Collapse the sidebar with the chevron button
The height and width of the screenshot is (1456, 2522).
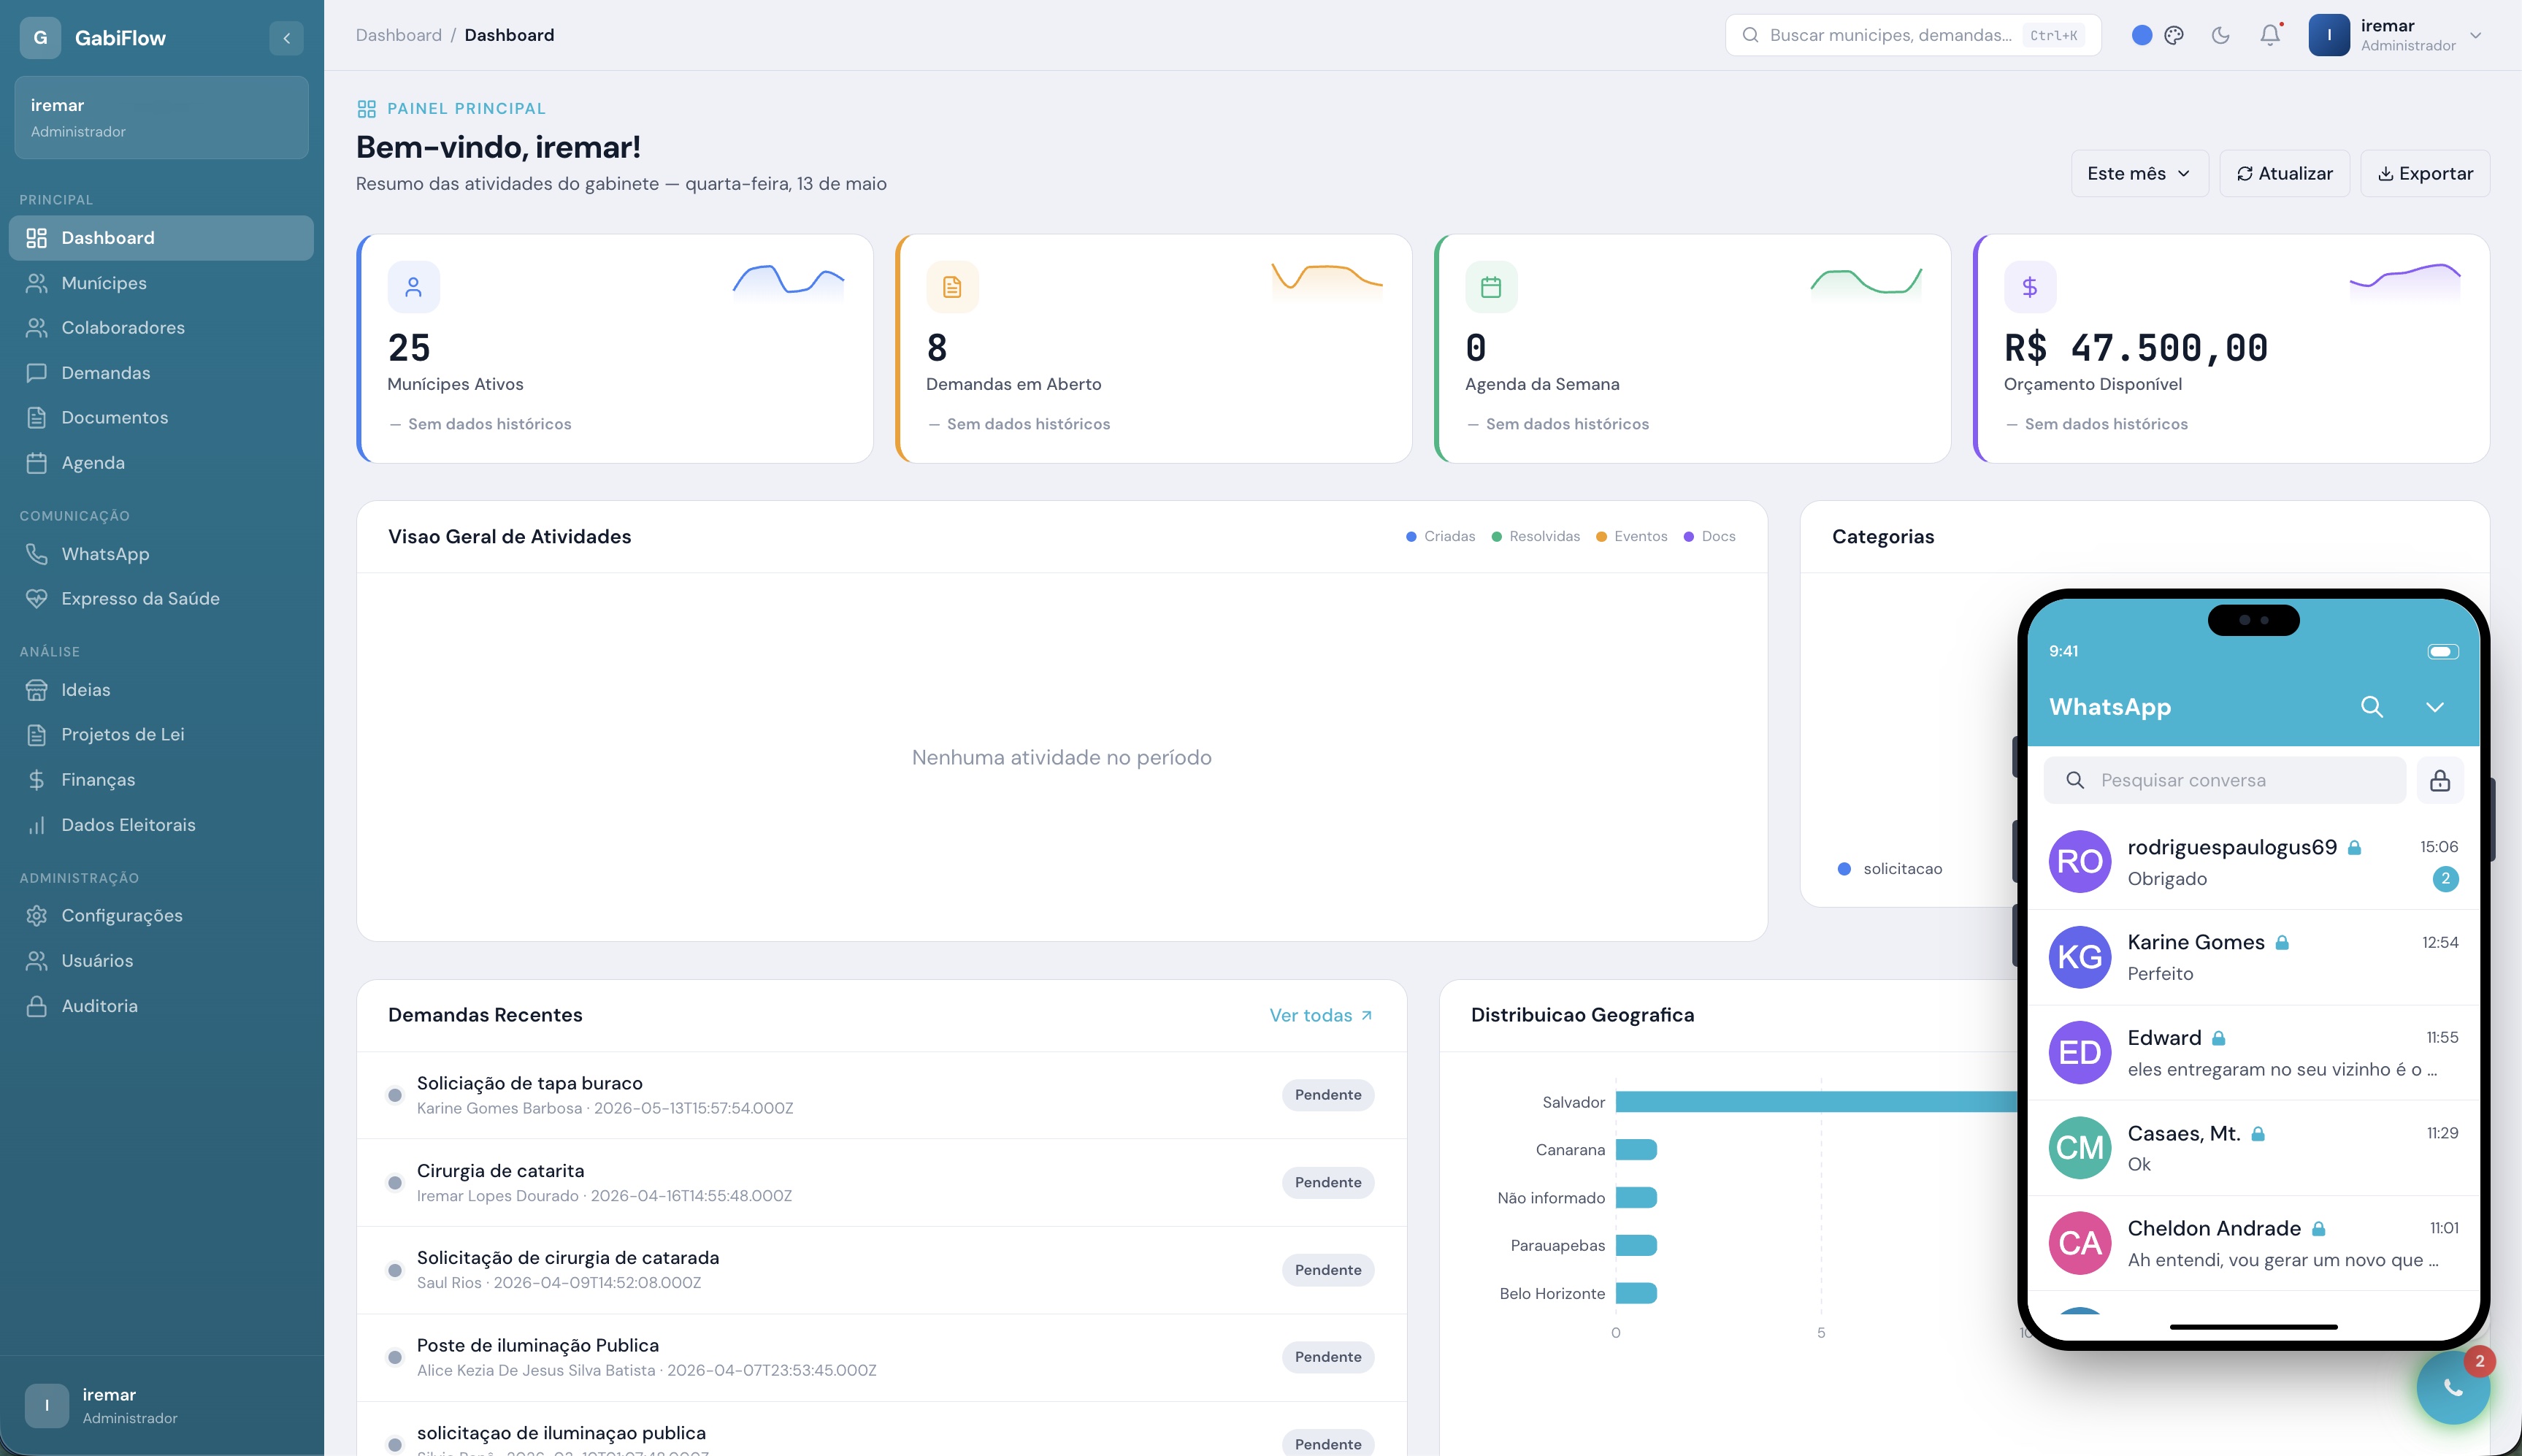286,38
